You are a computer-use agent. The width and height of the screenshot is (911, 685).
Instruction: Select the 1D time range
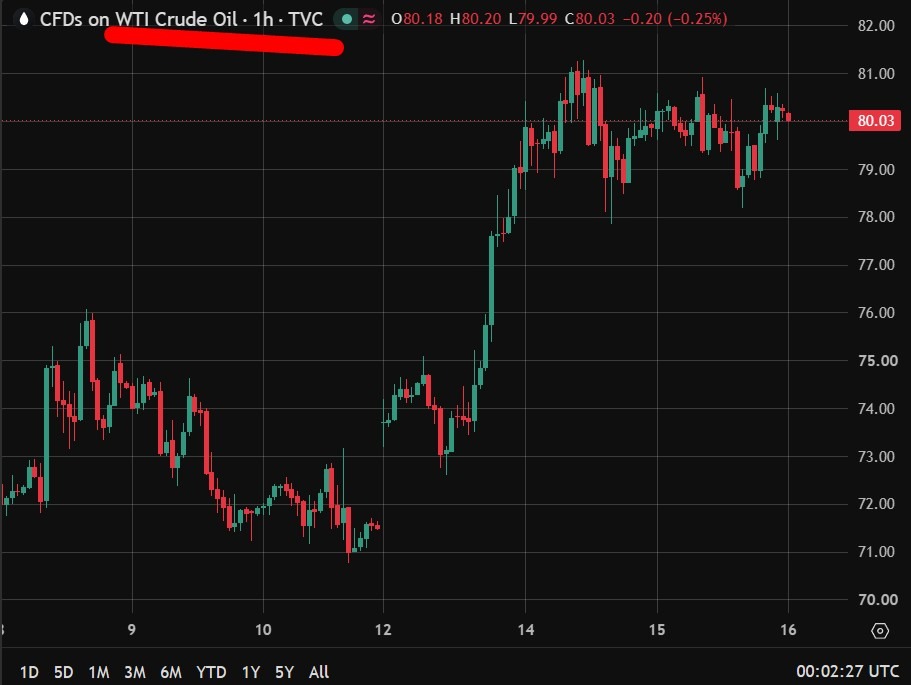point(29,672)
